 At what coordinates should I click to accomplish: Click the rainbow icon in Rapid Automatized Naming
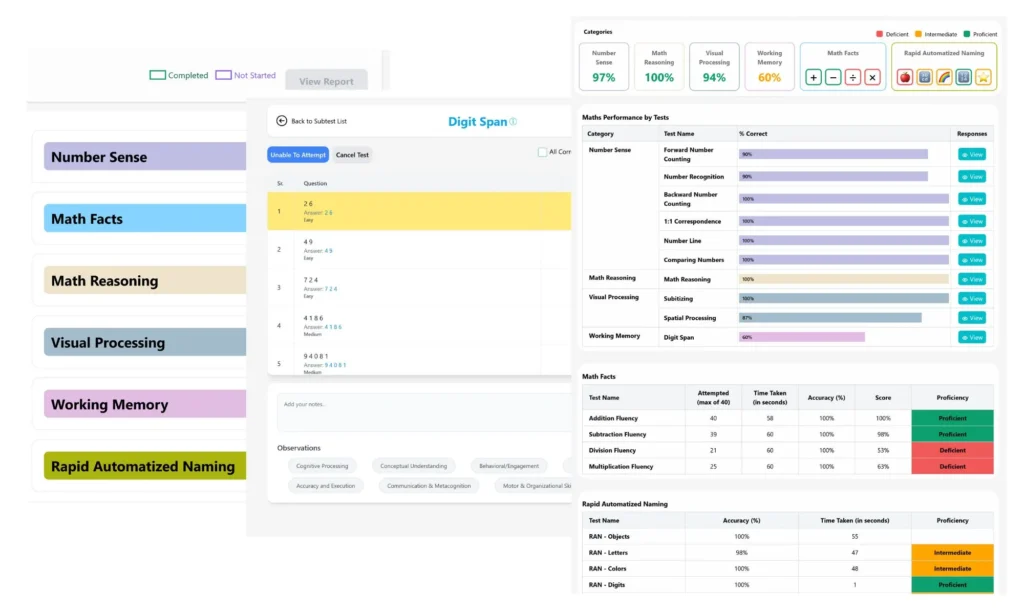[944, 78]
